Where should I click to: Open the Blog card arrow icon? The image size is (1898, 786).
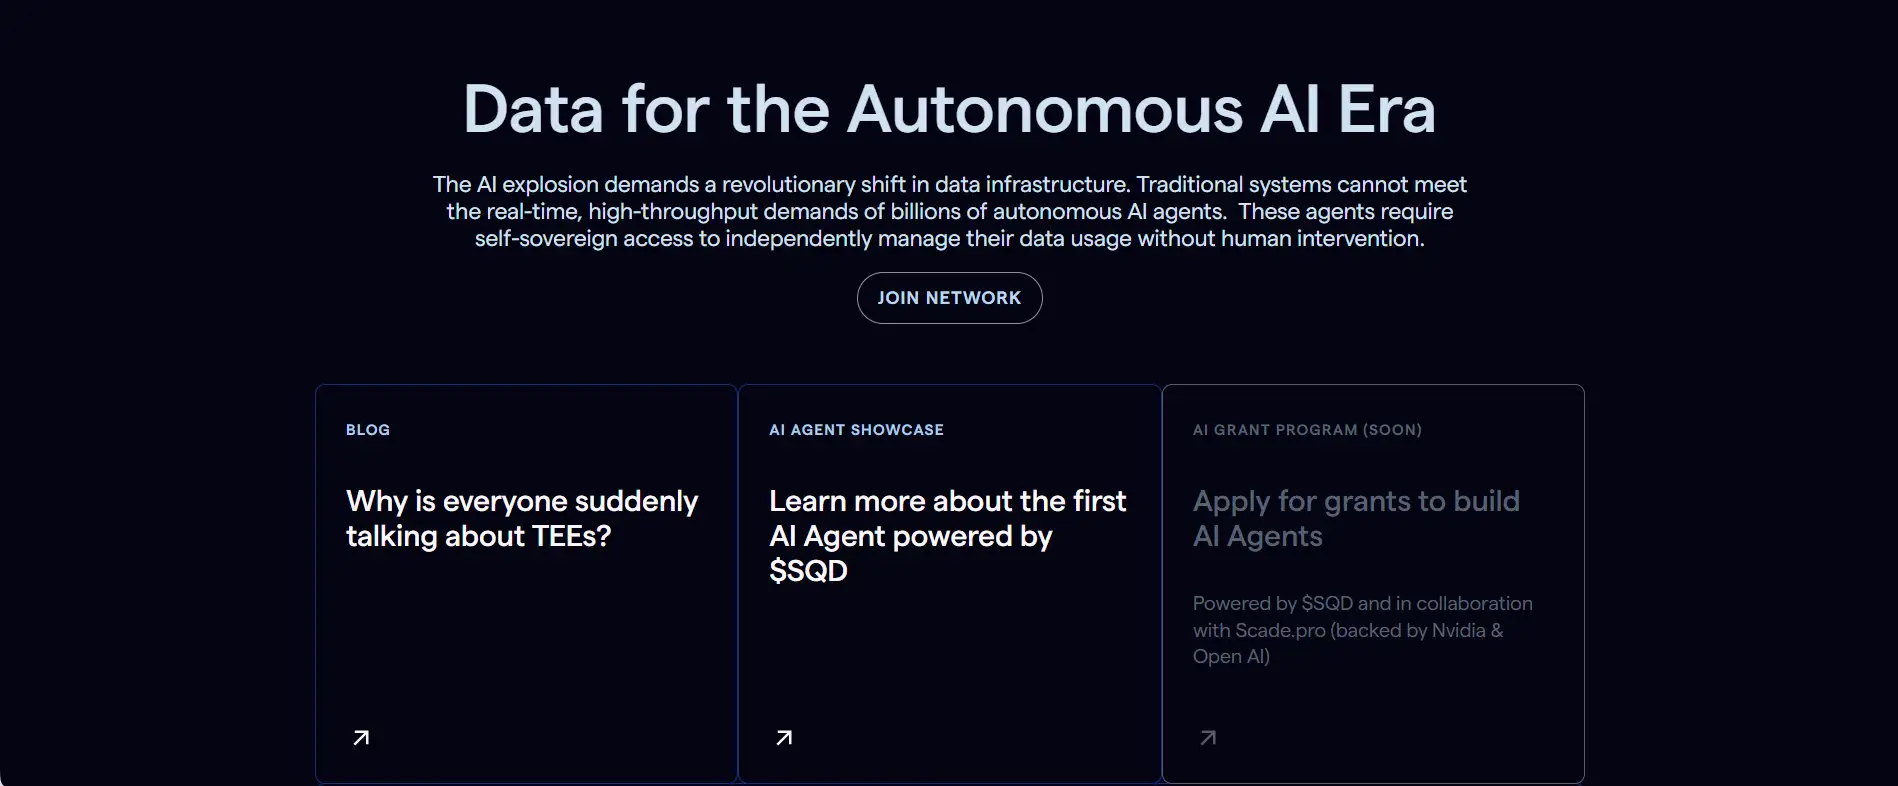(361, 738)
